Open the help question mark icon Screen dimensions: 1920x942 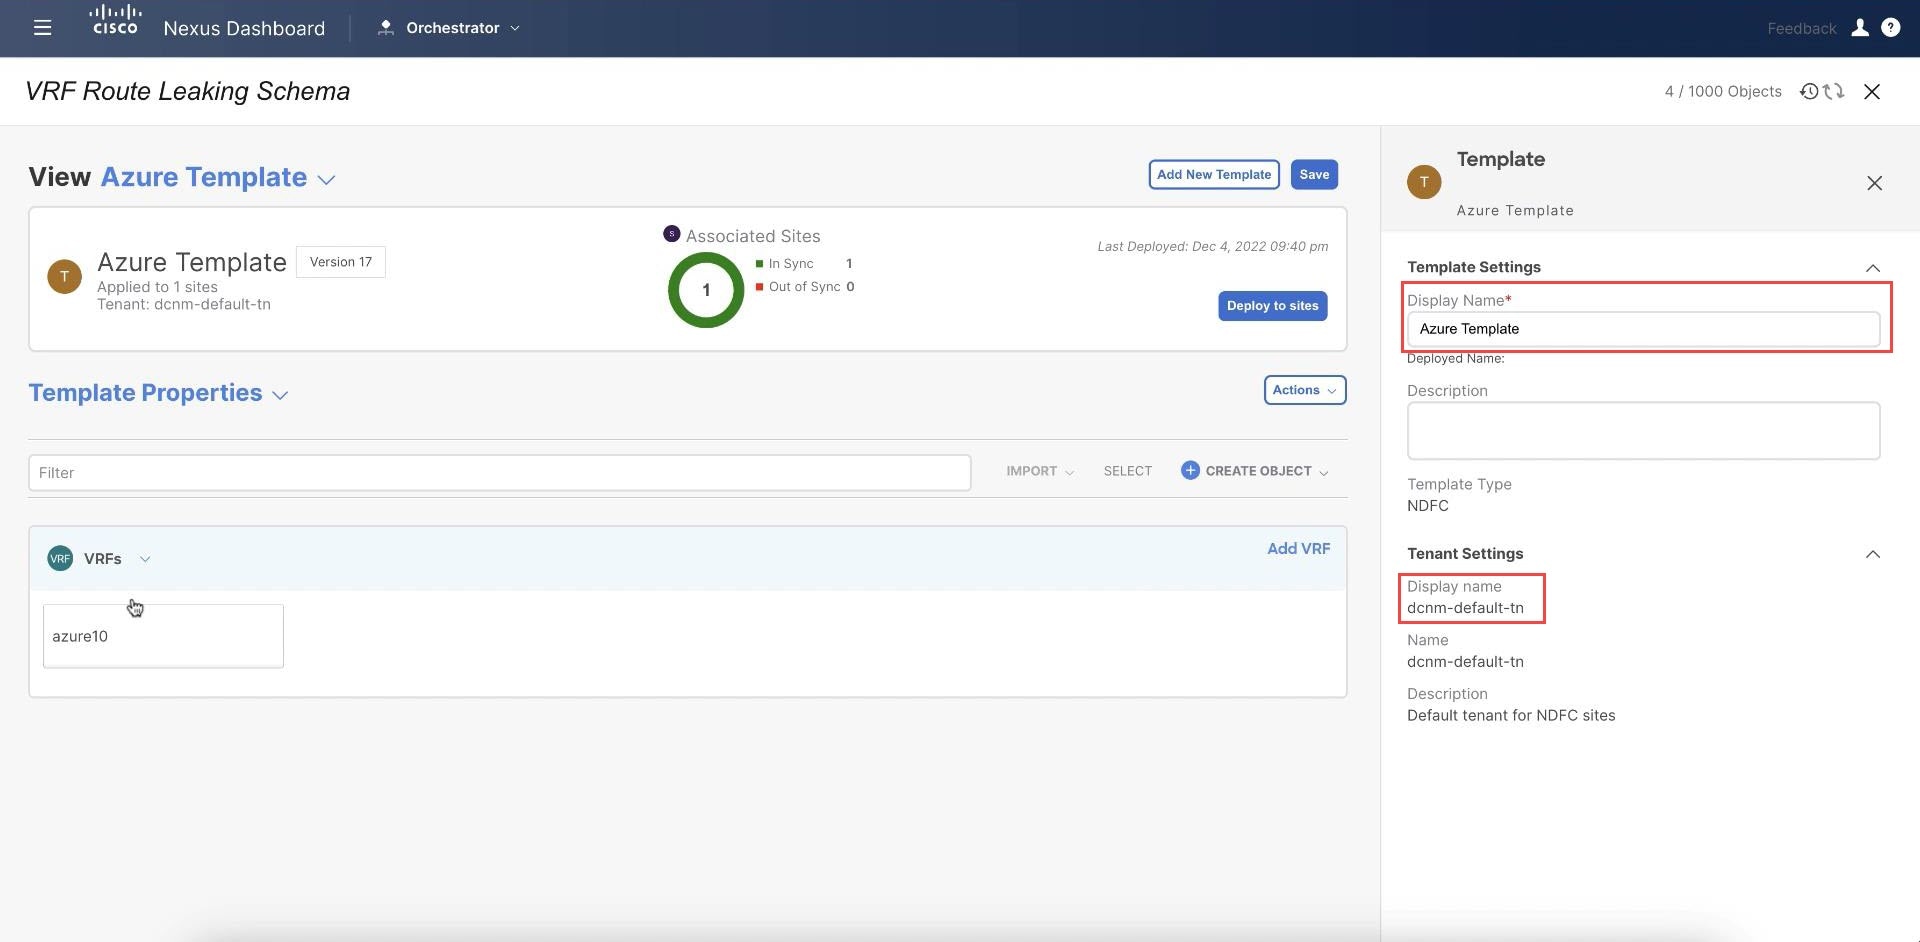point(1890,28)
